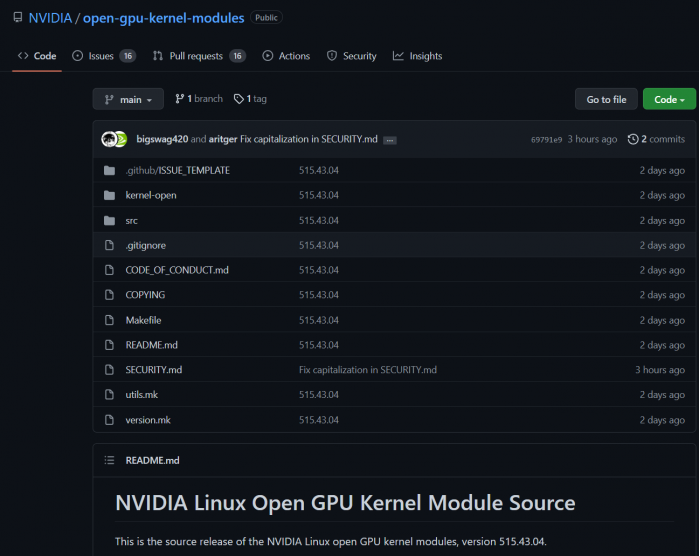Expand the commit message ellipsis button
The image size is (700, 556).
coord(389,140)
